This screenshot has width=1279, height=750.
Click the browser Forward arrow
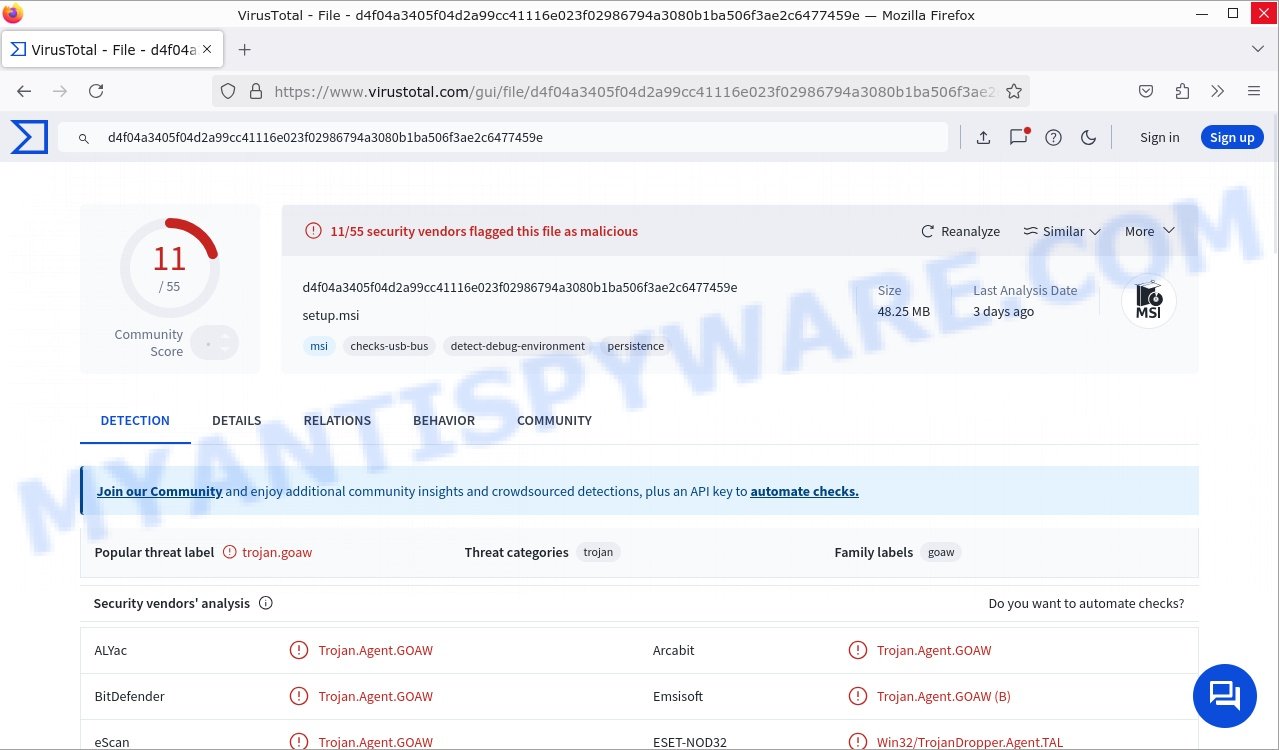point(60,91)
